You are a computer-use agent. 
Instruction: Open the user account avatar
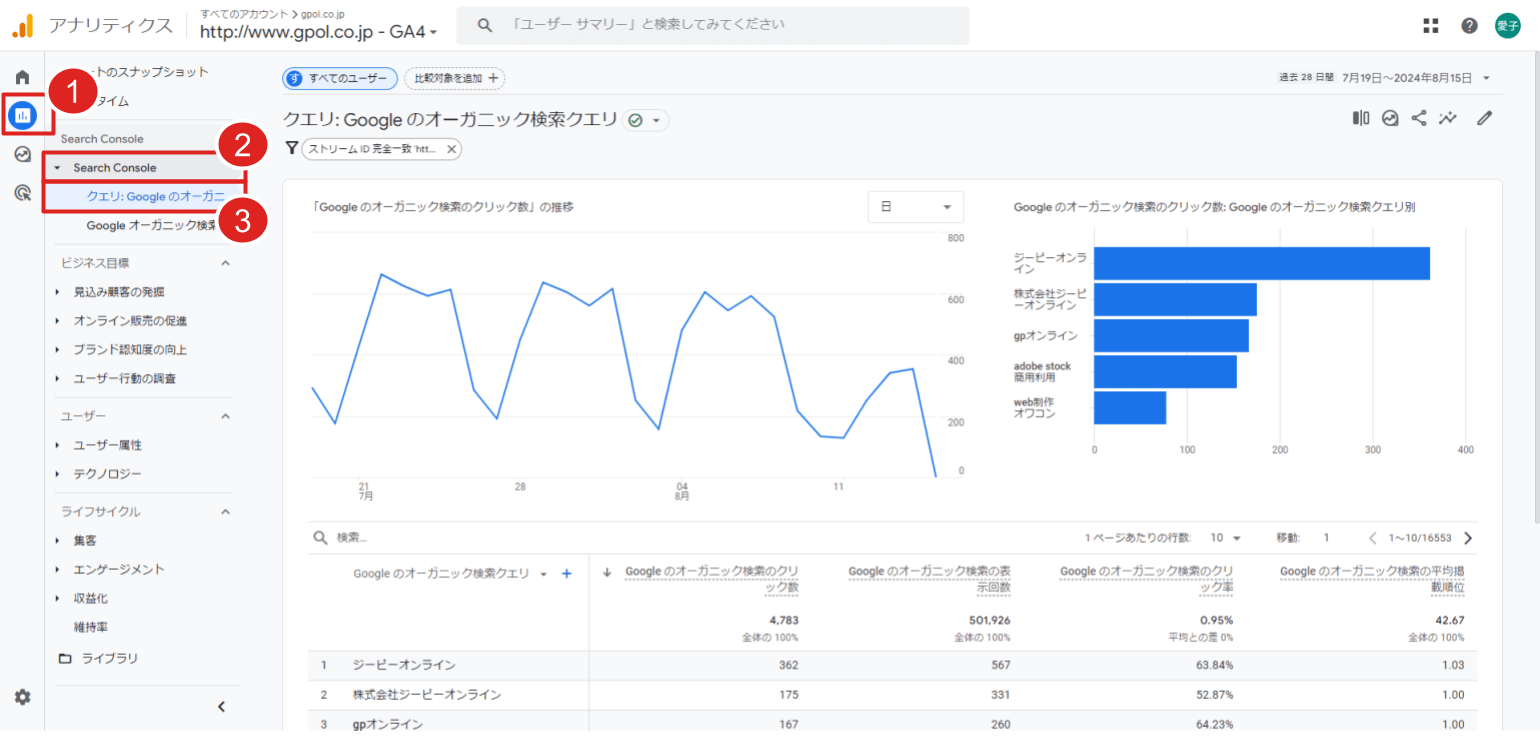click(x=1507, y=26)
